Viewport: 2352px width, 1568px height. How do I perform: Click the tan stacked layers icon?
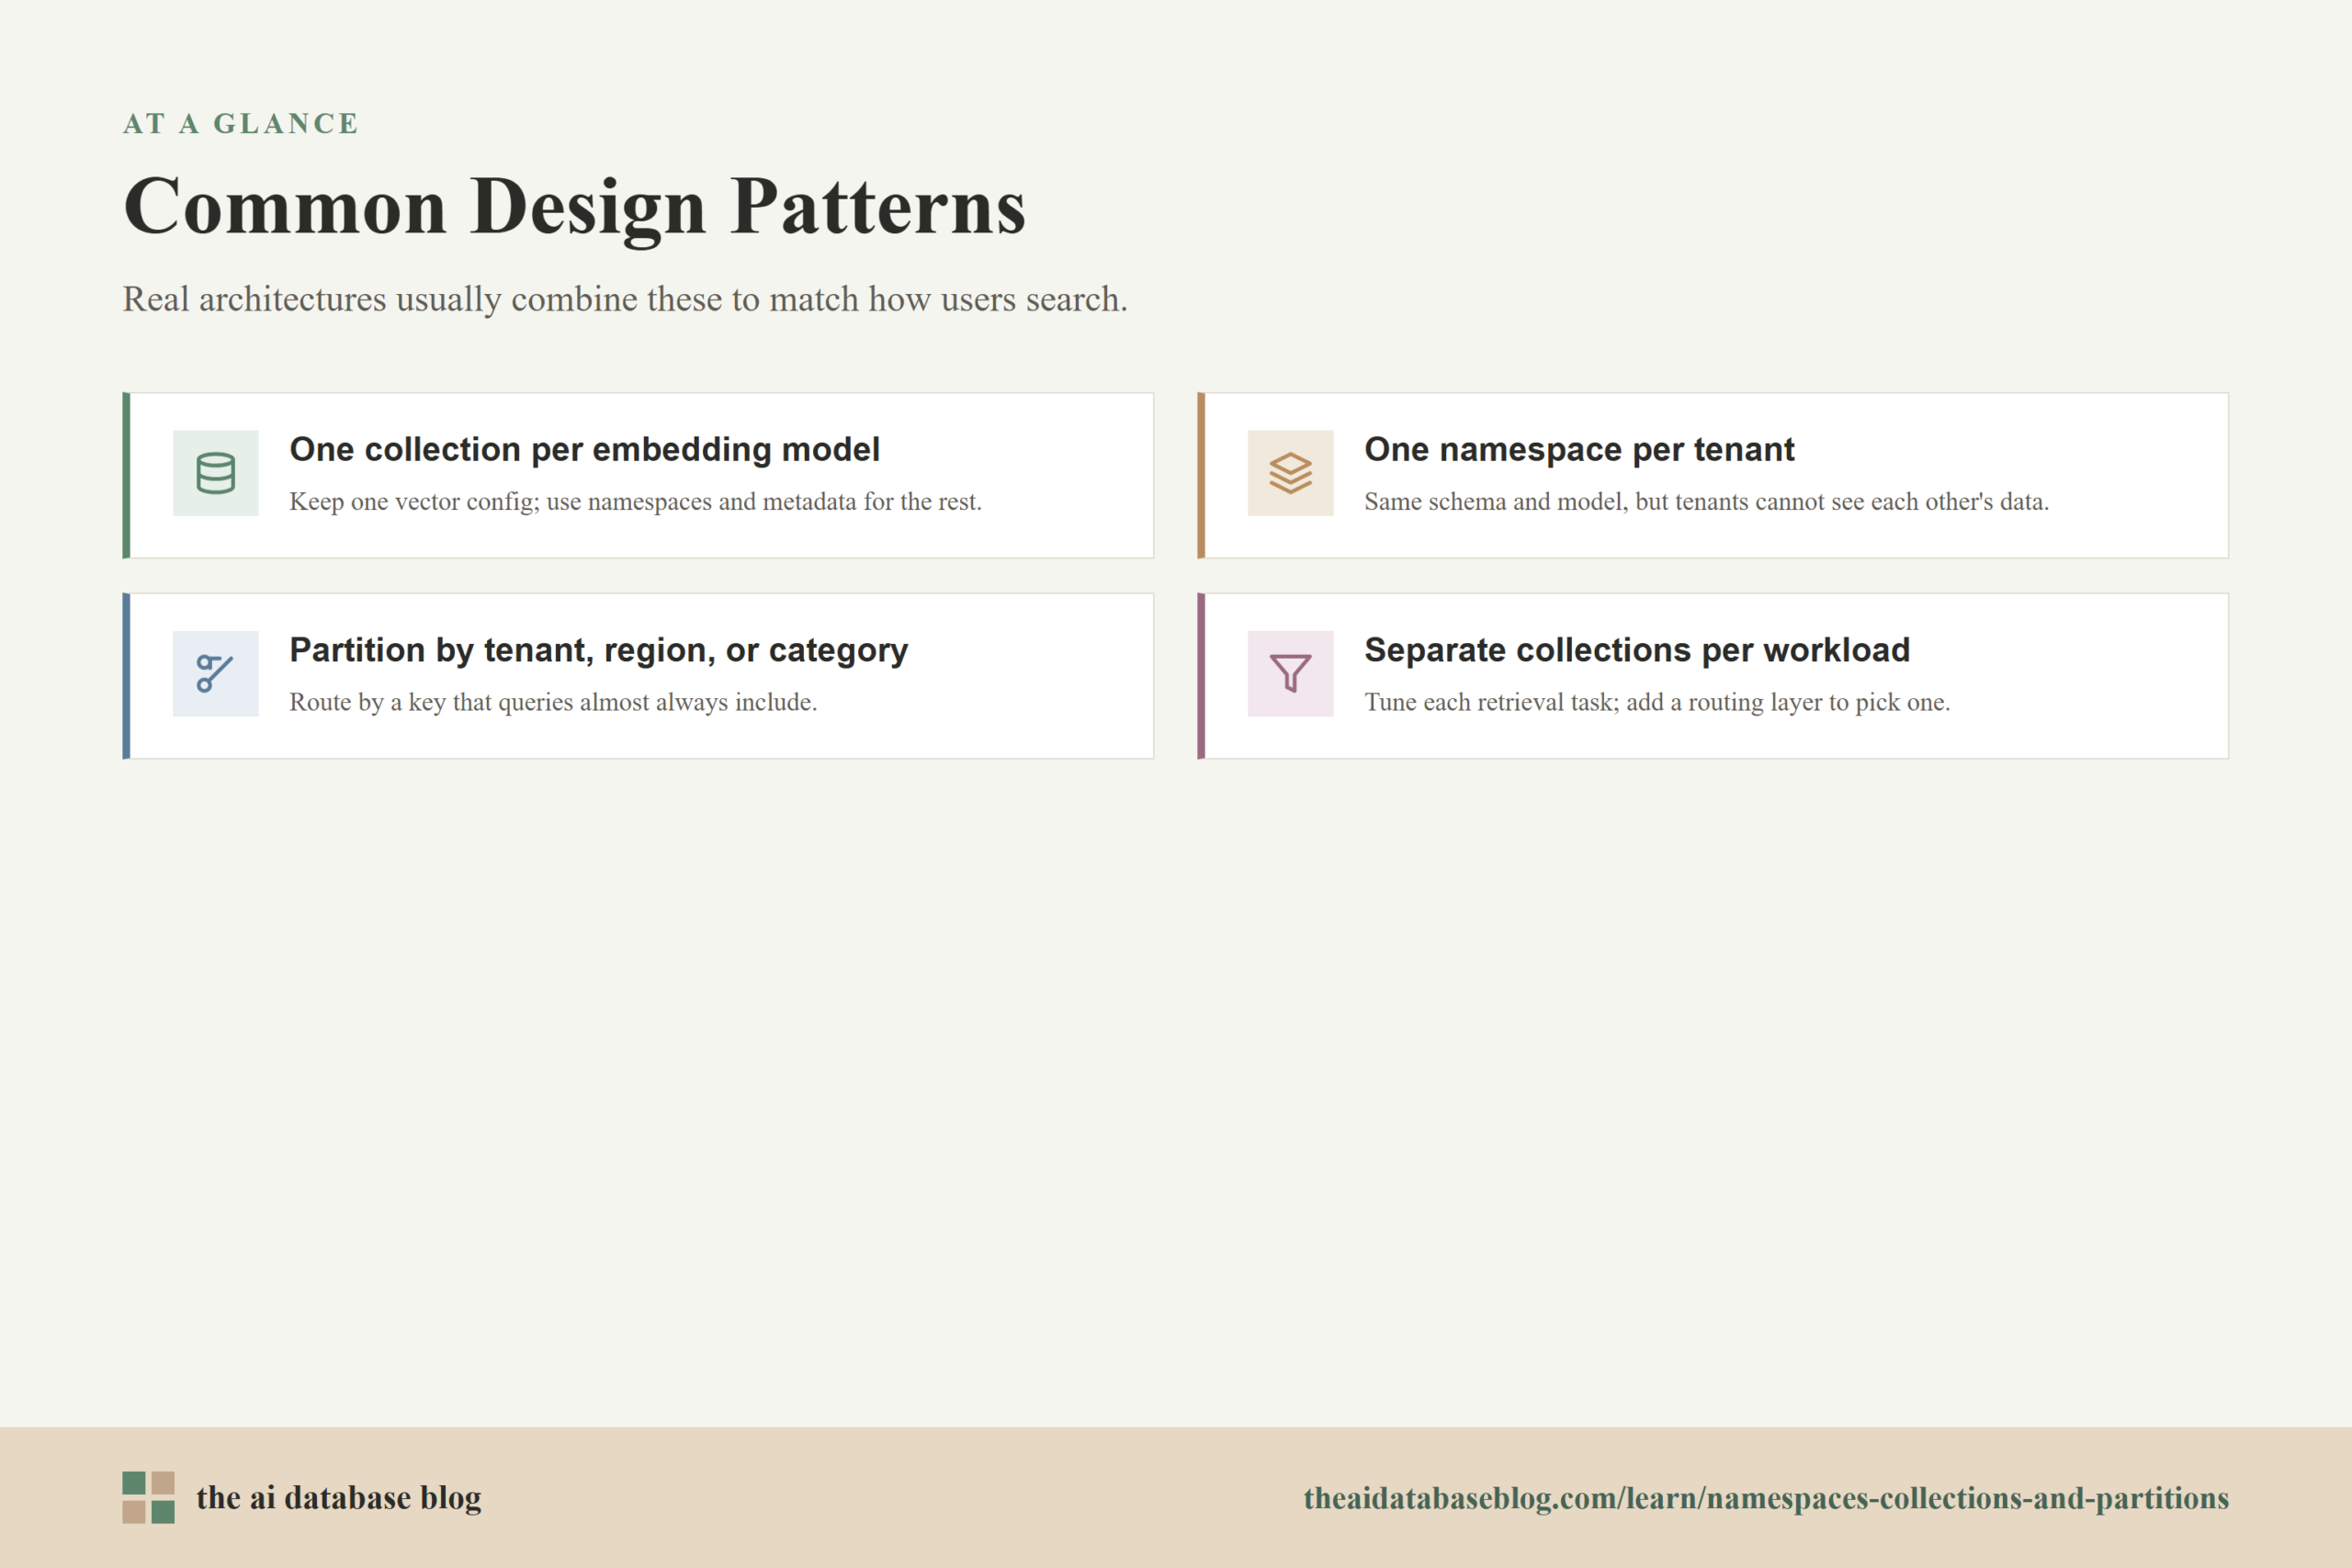[1290, 473]
